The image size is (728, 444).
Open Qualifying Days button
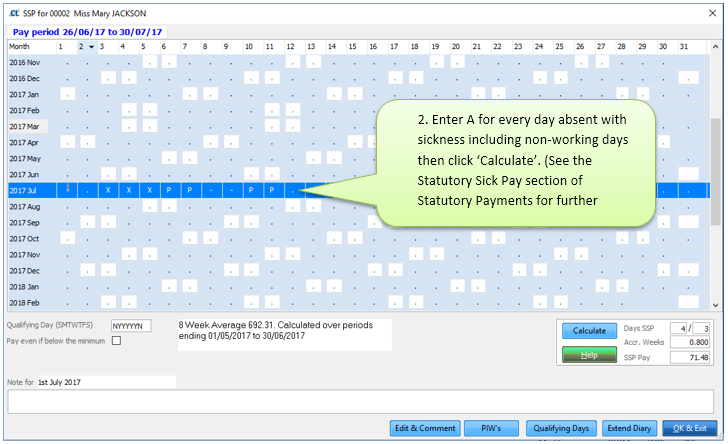coord(561,428)
